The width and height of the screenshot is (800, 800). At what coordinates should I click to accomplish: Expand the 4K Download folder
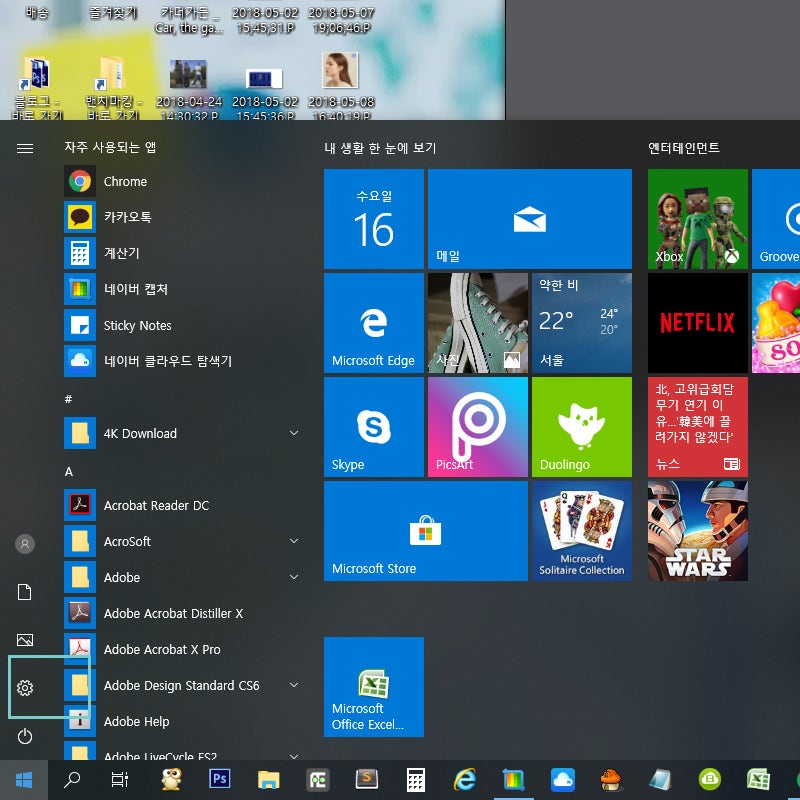(294, 433)
